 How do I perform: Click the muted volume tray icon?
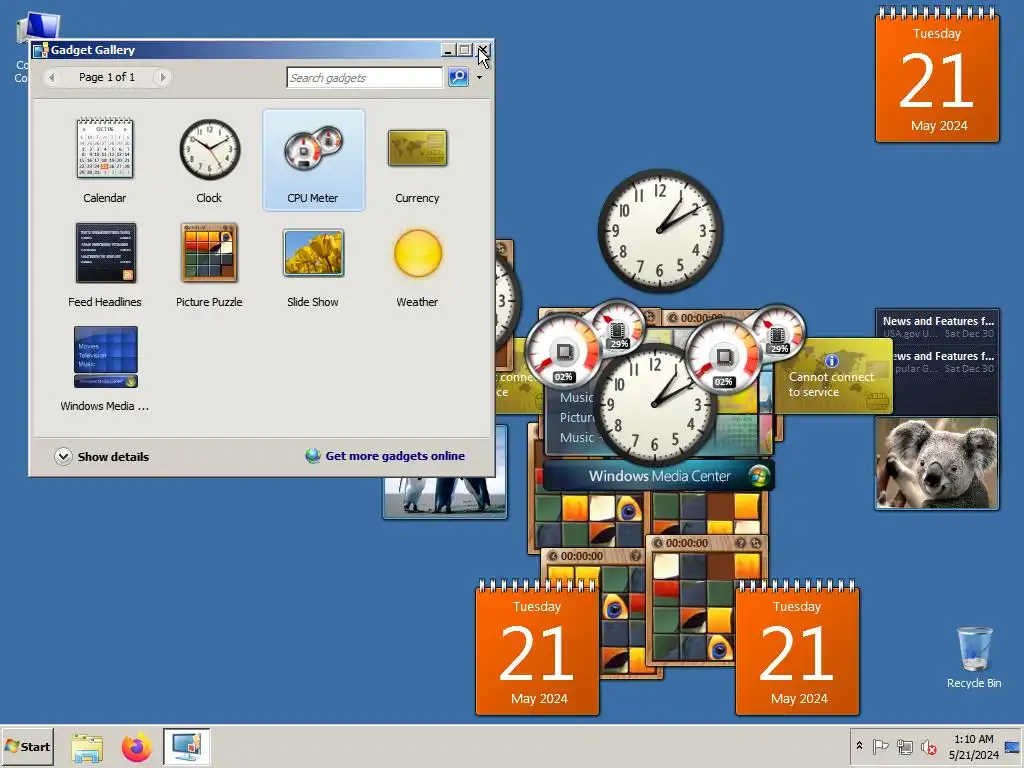(928, 746)
